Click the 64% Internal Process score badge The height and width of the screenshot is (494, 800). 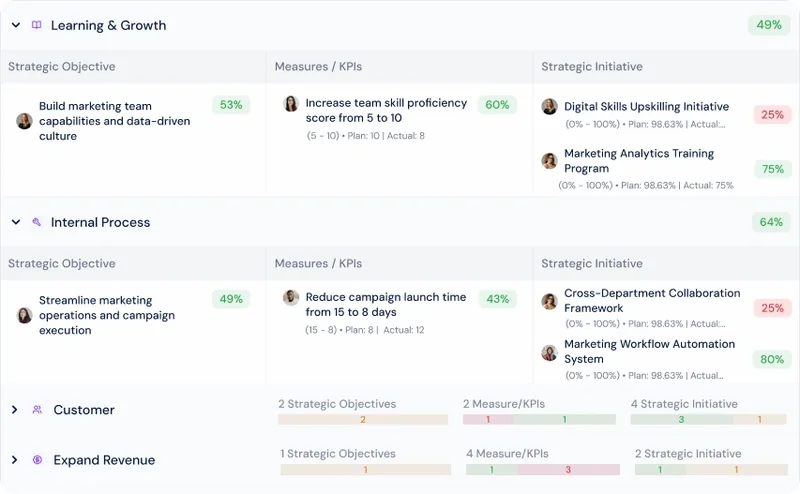point(771,222)
